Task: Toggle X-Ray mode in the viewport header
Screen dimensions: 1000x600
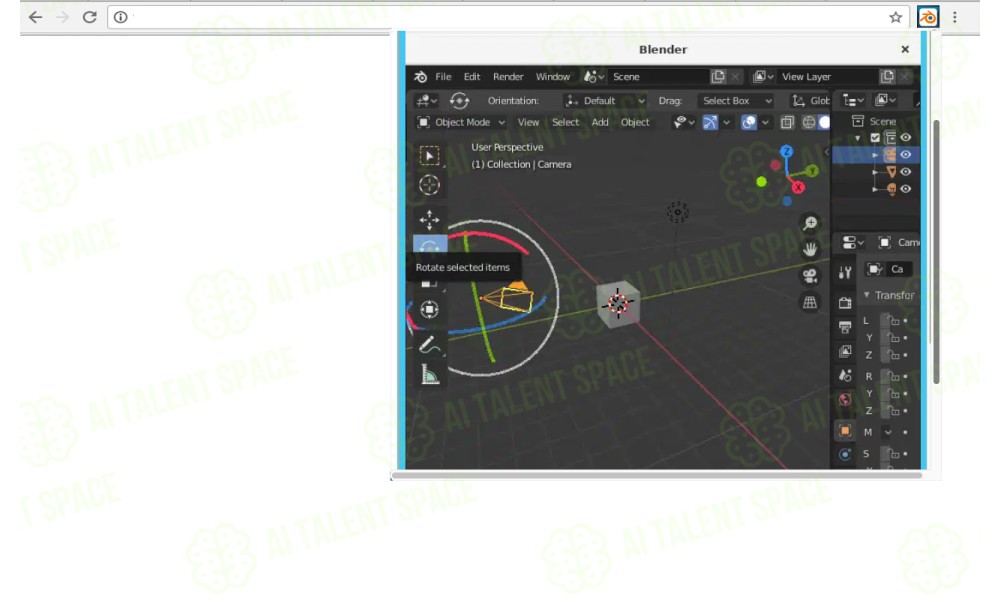Action: tap(788, 122)
